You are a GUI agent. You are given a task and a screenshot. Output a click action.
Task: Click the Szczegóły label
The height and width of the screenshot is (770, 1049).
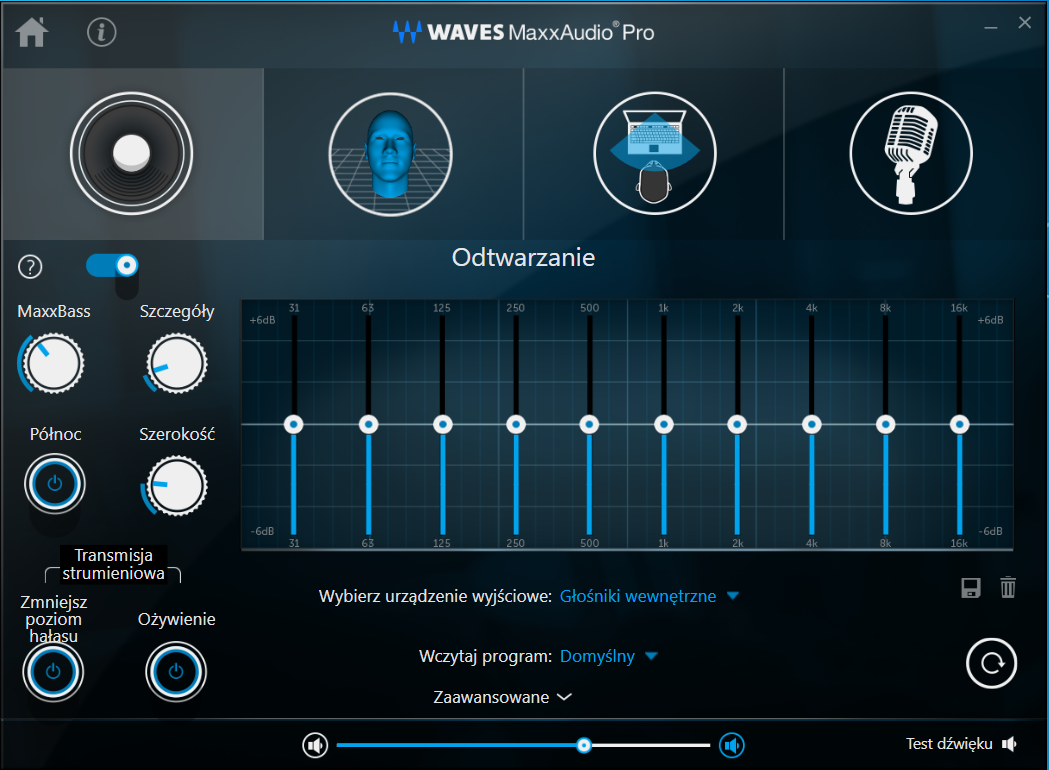pos(177,312)
